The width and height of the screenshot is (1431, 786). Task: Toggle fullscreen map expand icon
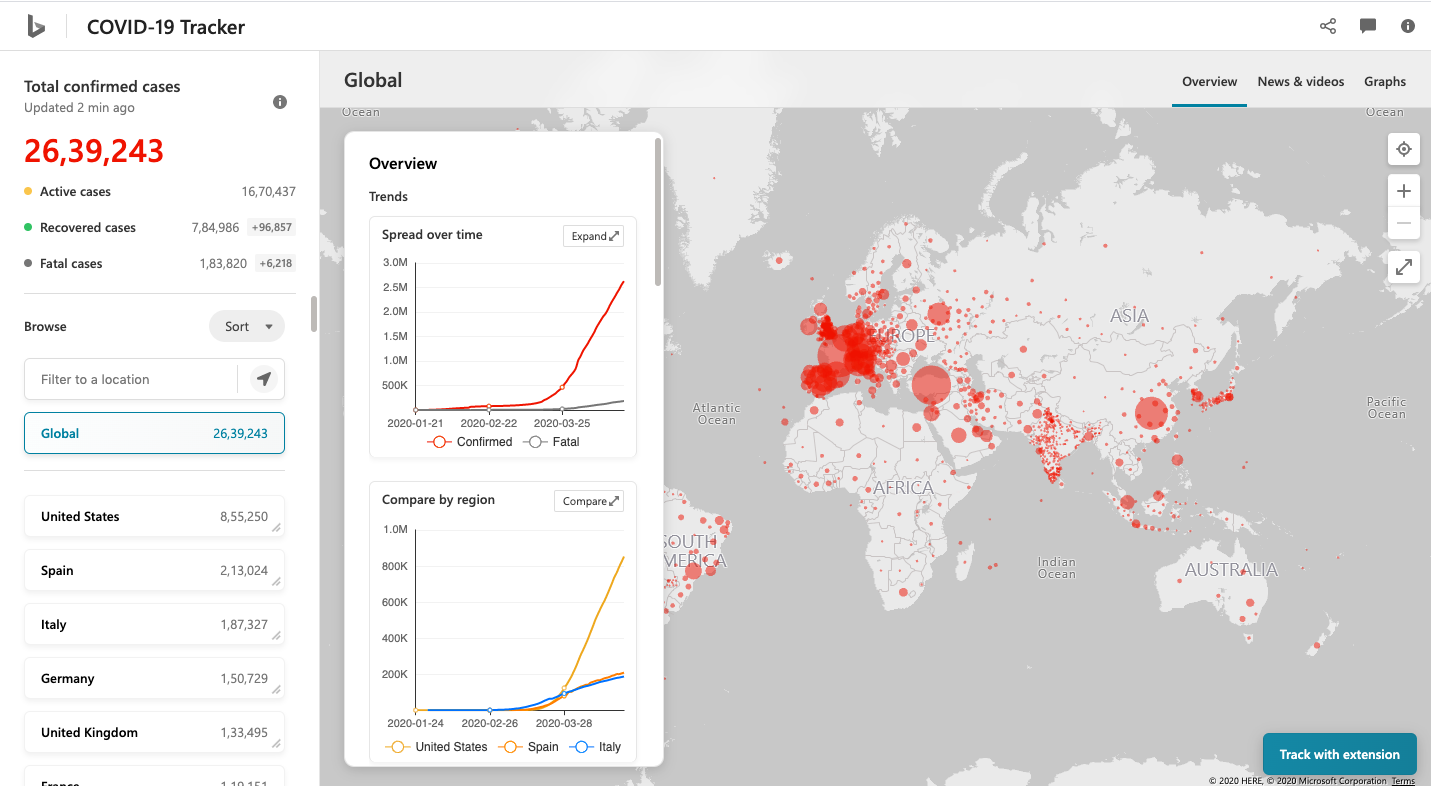[x=1404, y=267]
